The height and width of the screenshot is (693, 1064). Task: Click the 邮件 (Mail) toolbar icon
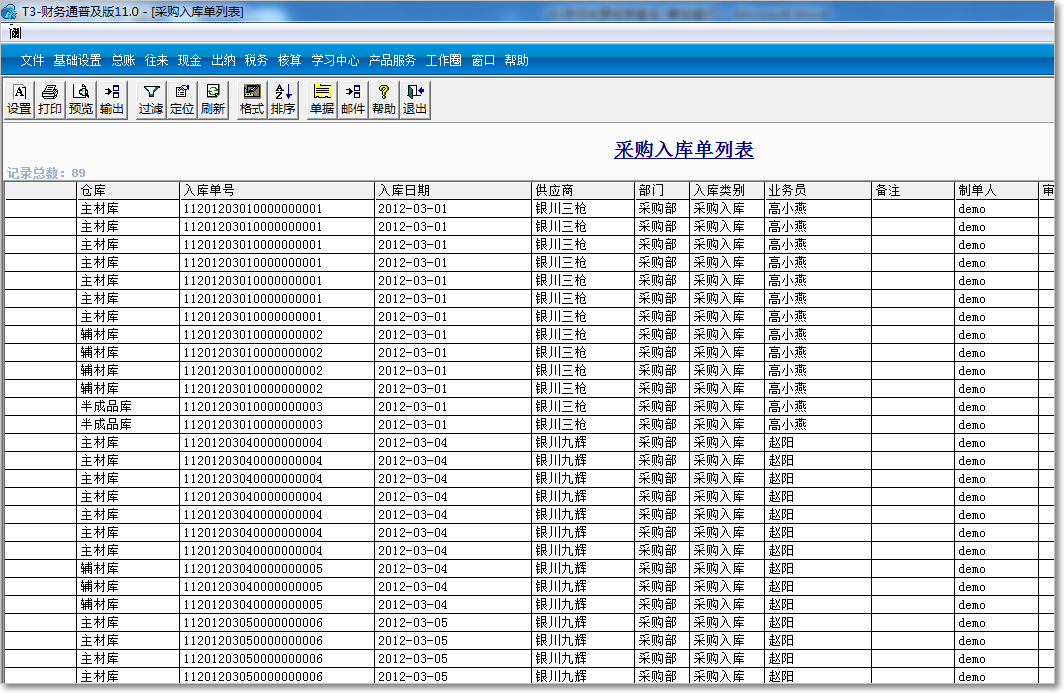click(x=353, y=99)
